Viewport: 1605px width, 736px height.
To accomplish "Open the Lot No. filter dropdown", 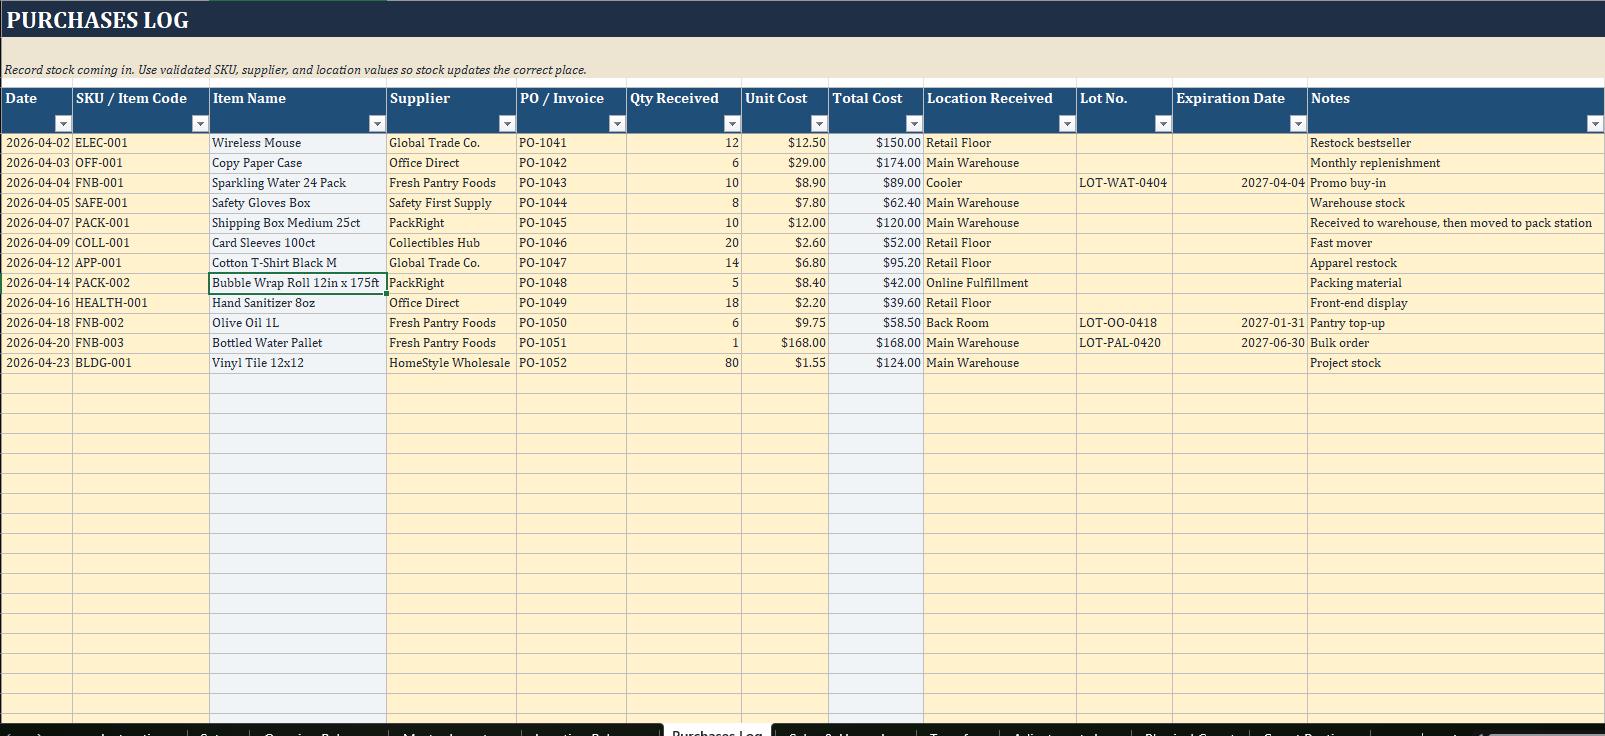I will [1163, 123].
